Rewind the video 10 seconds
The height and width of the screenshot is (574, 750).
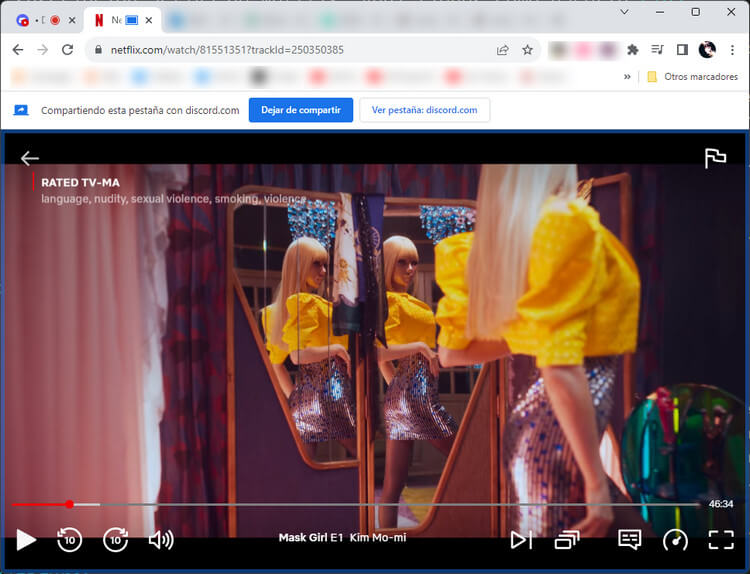(x=69, y=540)
